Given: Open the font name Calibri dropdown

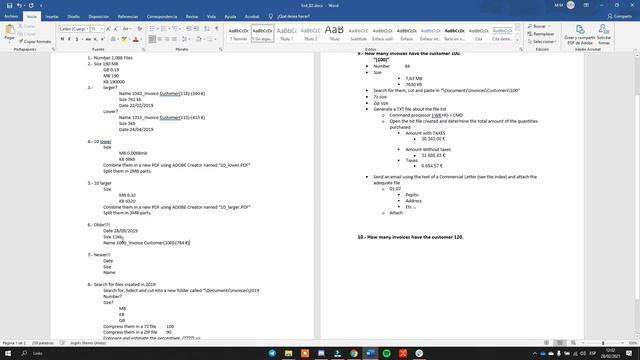Looking at the screenshot, I should click(87, 29).
